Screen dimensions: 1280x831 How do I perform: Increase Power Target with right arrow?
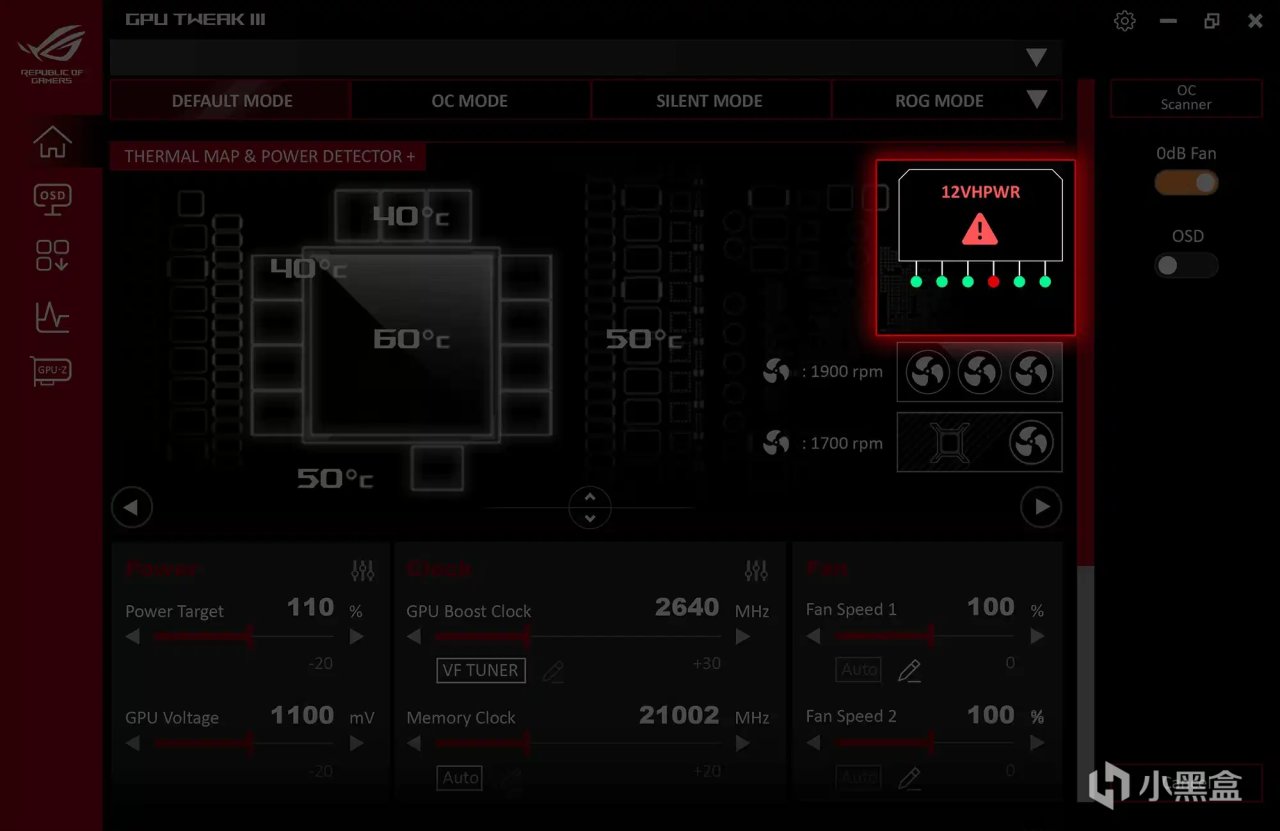tap(357, 637)
